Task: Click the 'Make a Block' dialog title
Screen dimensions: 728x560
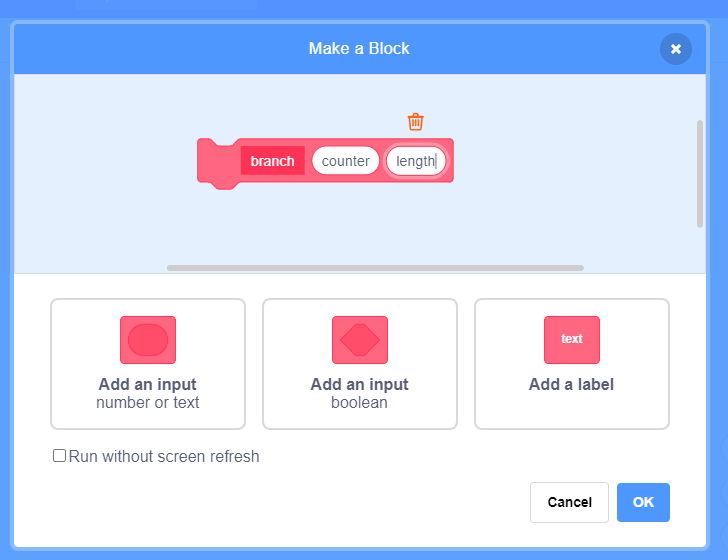Action: pos(359,48)
